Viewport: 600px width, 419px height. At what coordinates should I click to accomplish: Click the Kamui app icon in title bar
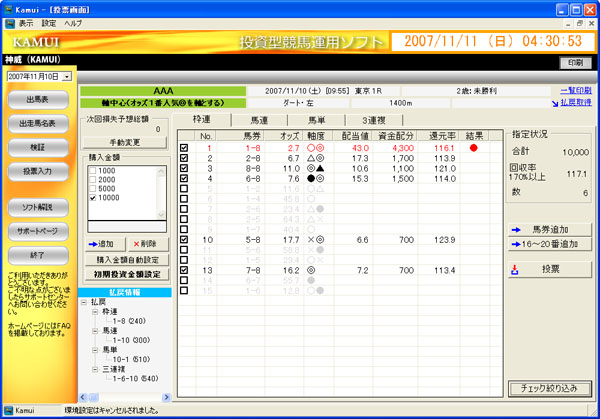(x=8, y=7)
